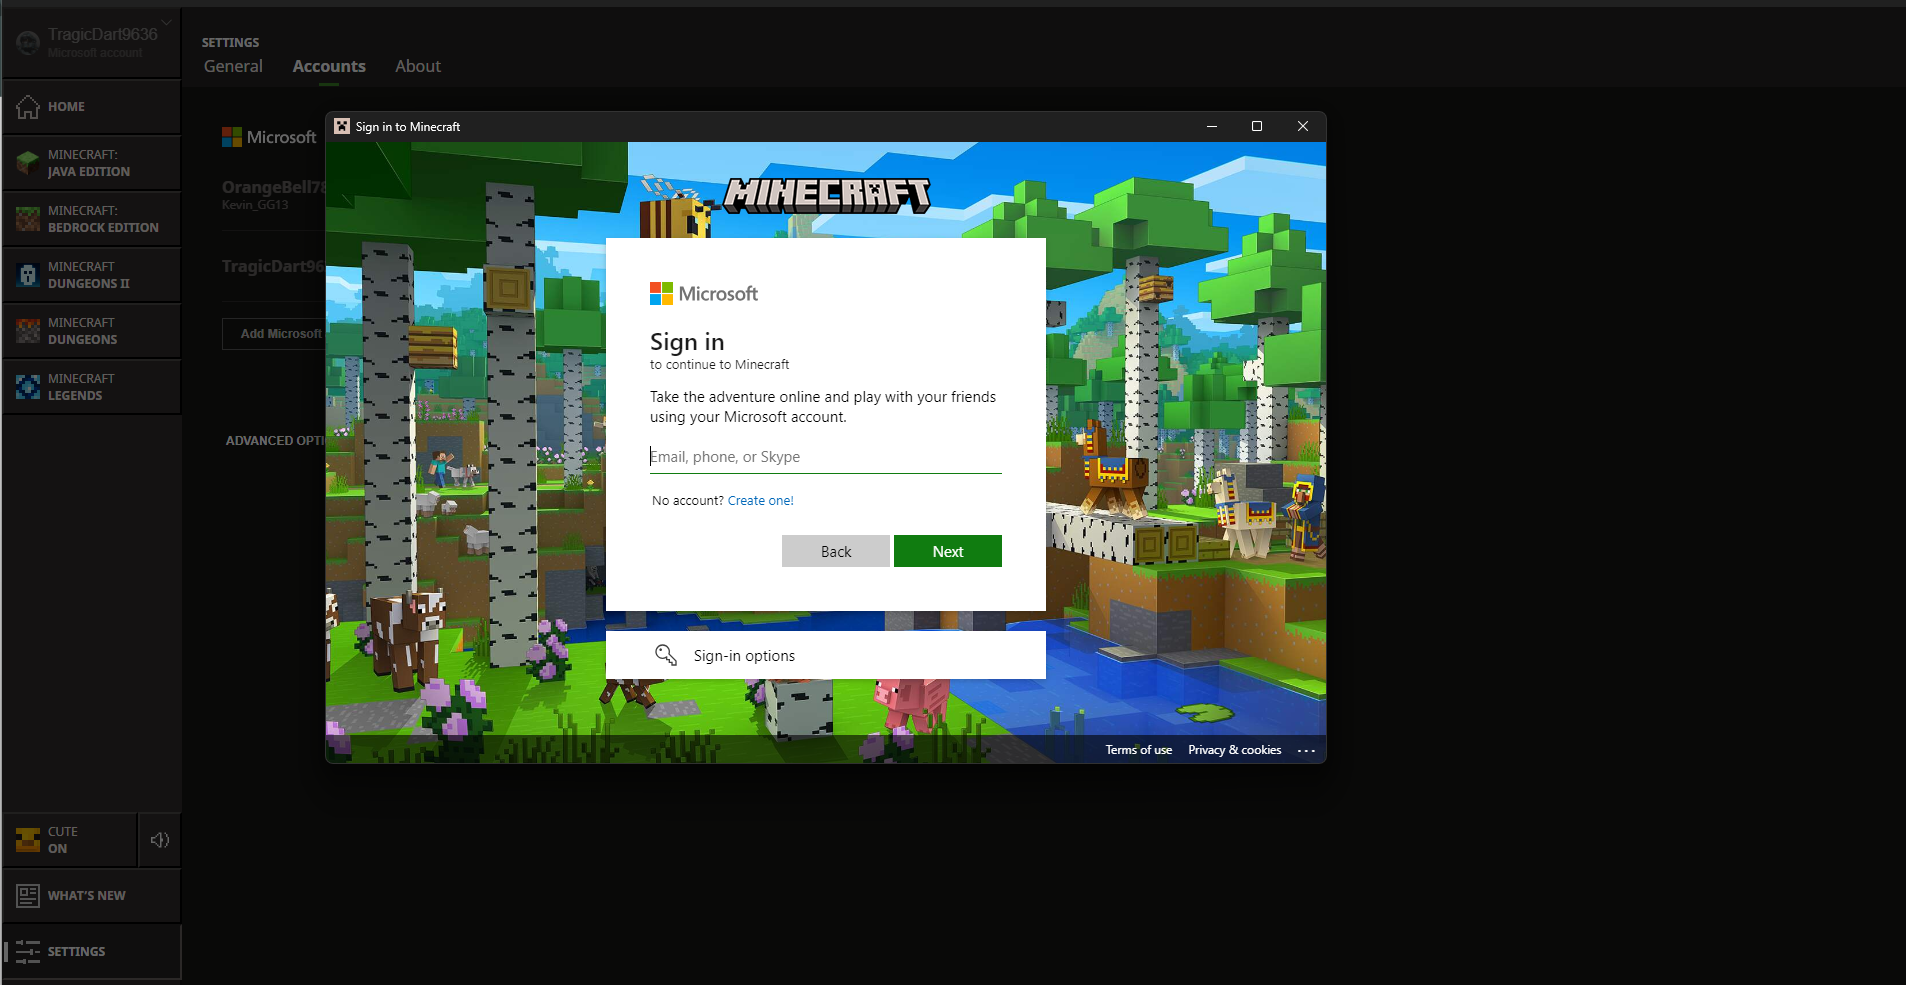The width and height of the screenshot is (1906, 985).
Task: Open Minecraft Legends in the sidebar
Action: (x=91, y=387)
